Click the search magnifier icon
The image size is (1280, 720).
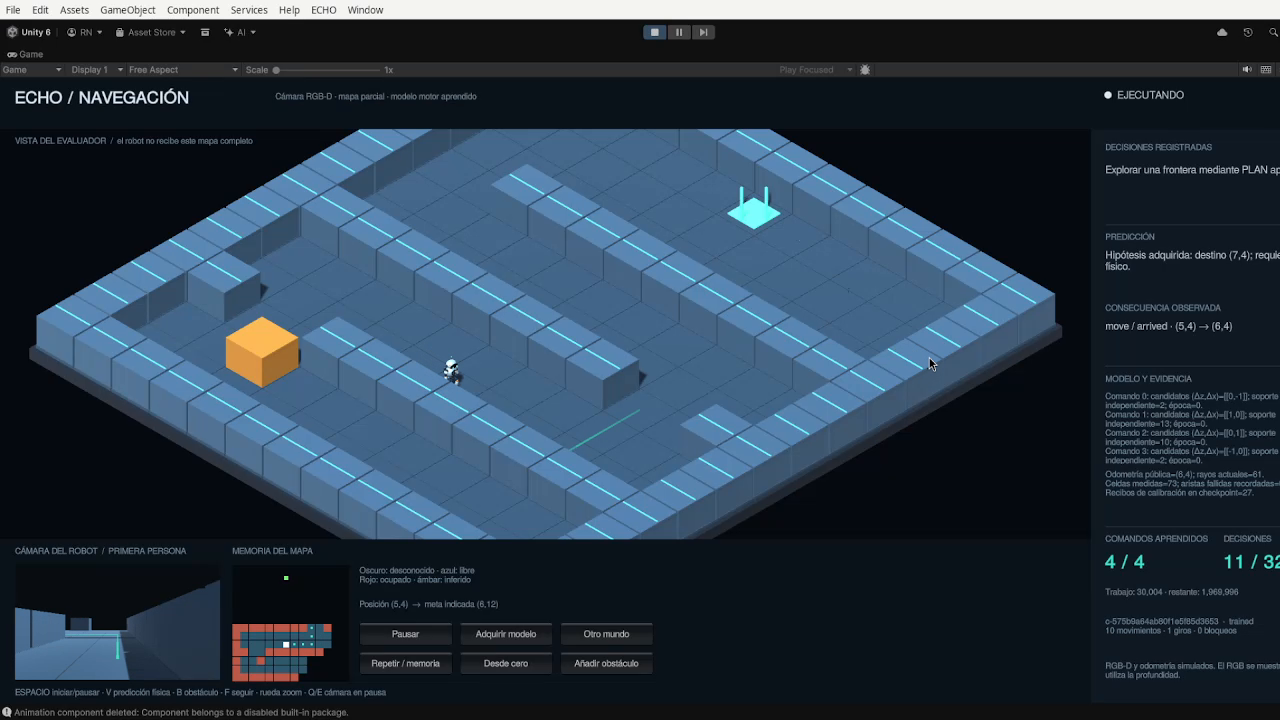(1273, 32)
